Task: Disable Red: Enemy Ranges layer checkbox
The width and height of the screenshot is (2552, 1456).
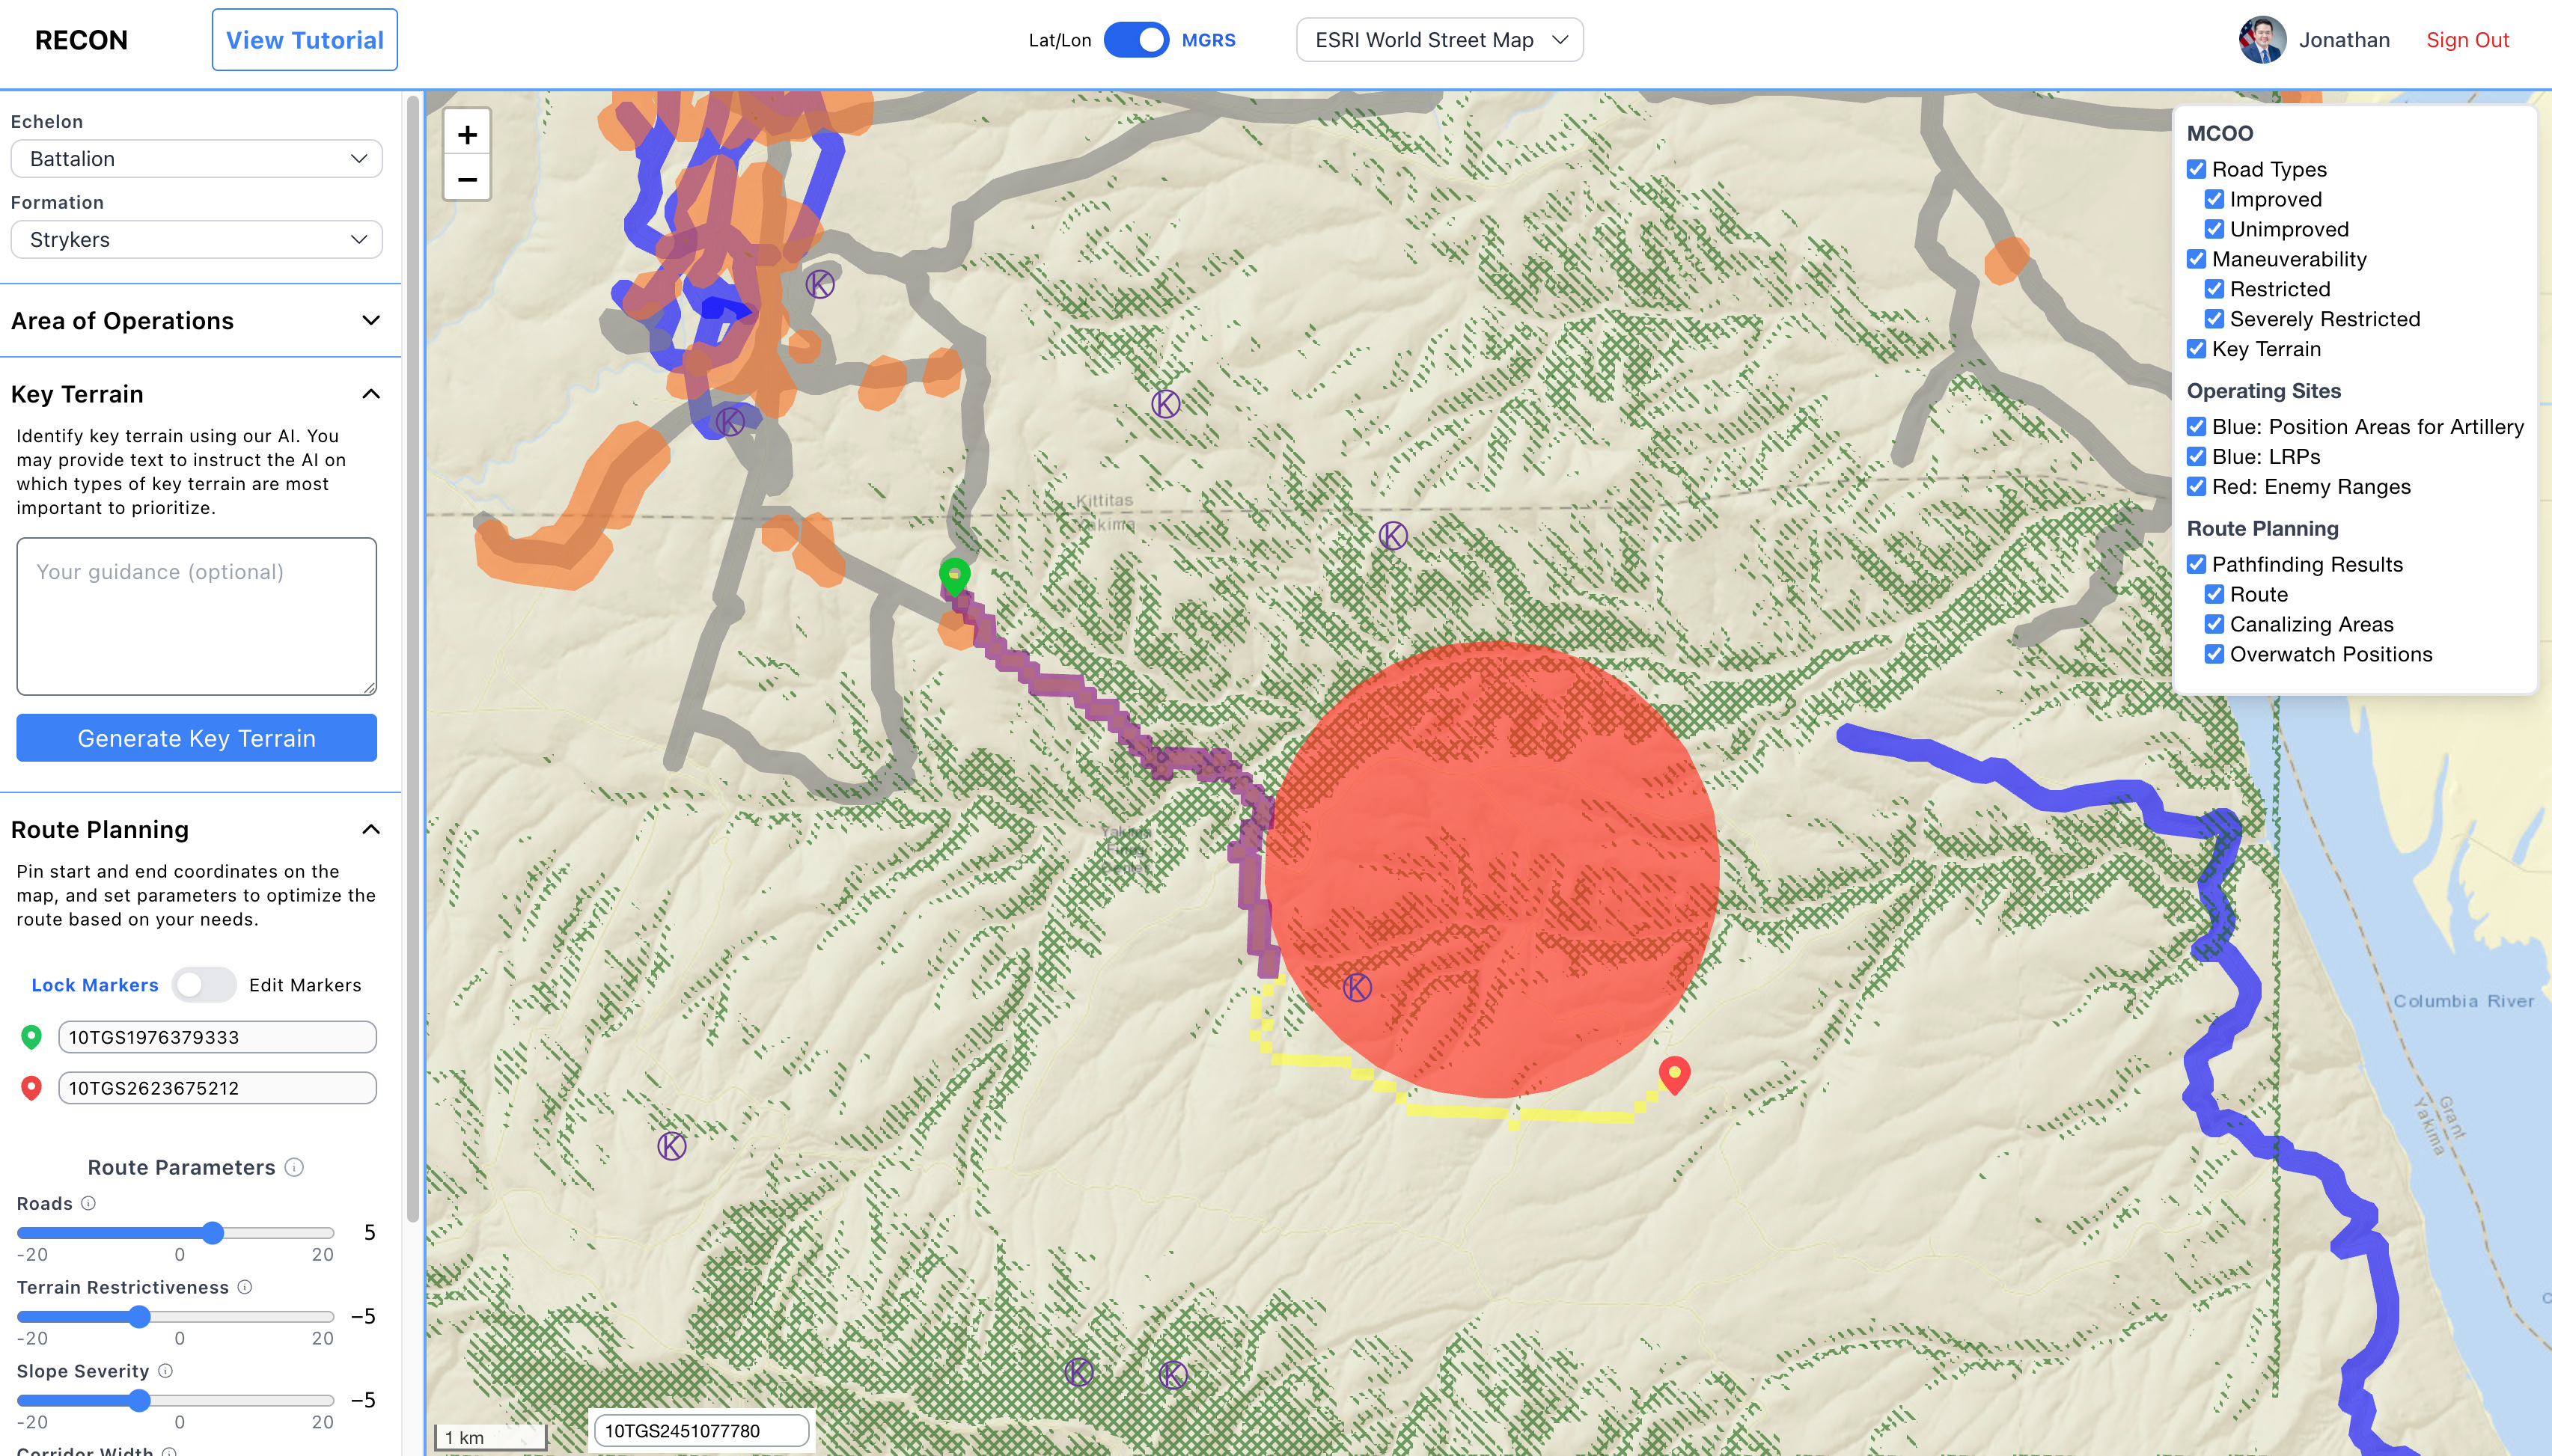Action: coord(2196,486)
